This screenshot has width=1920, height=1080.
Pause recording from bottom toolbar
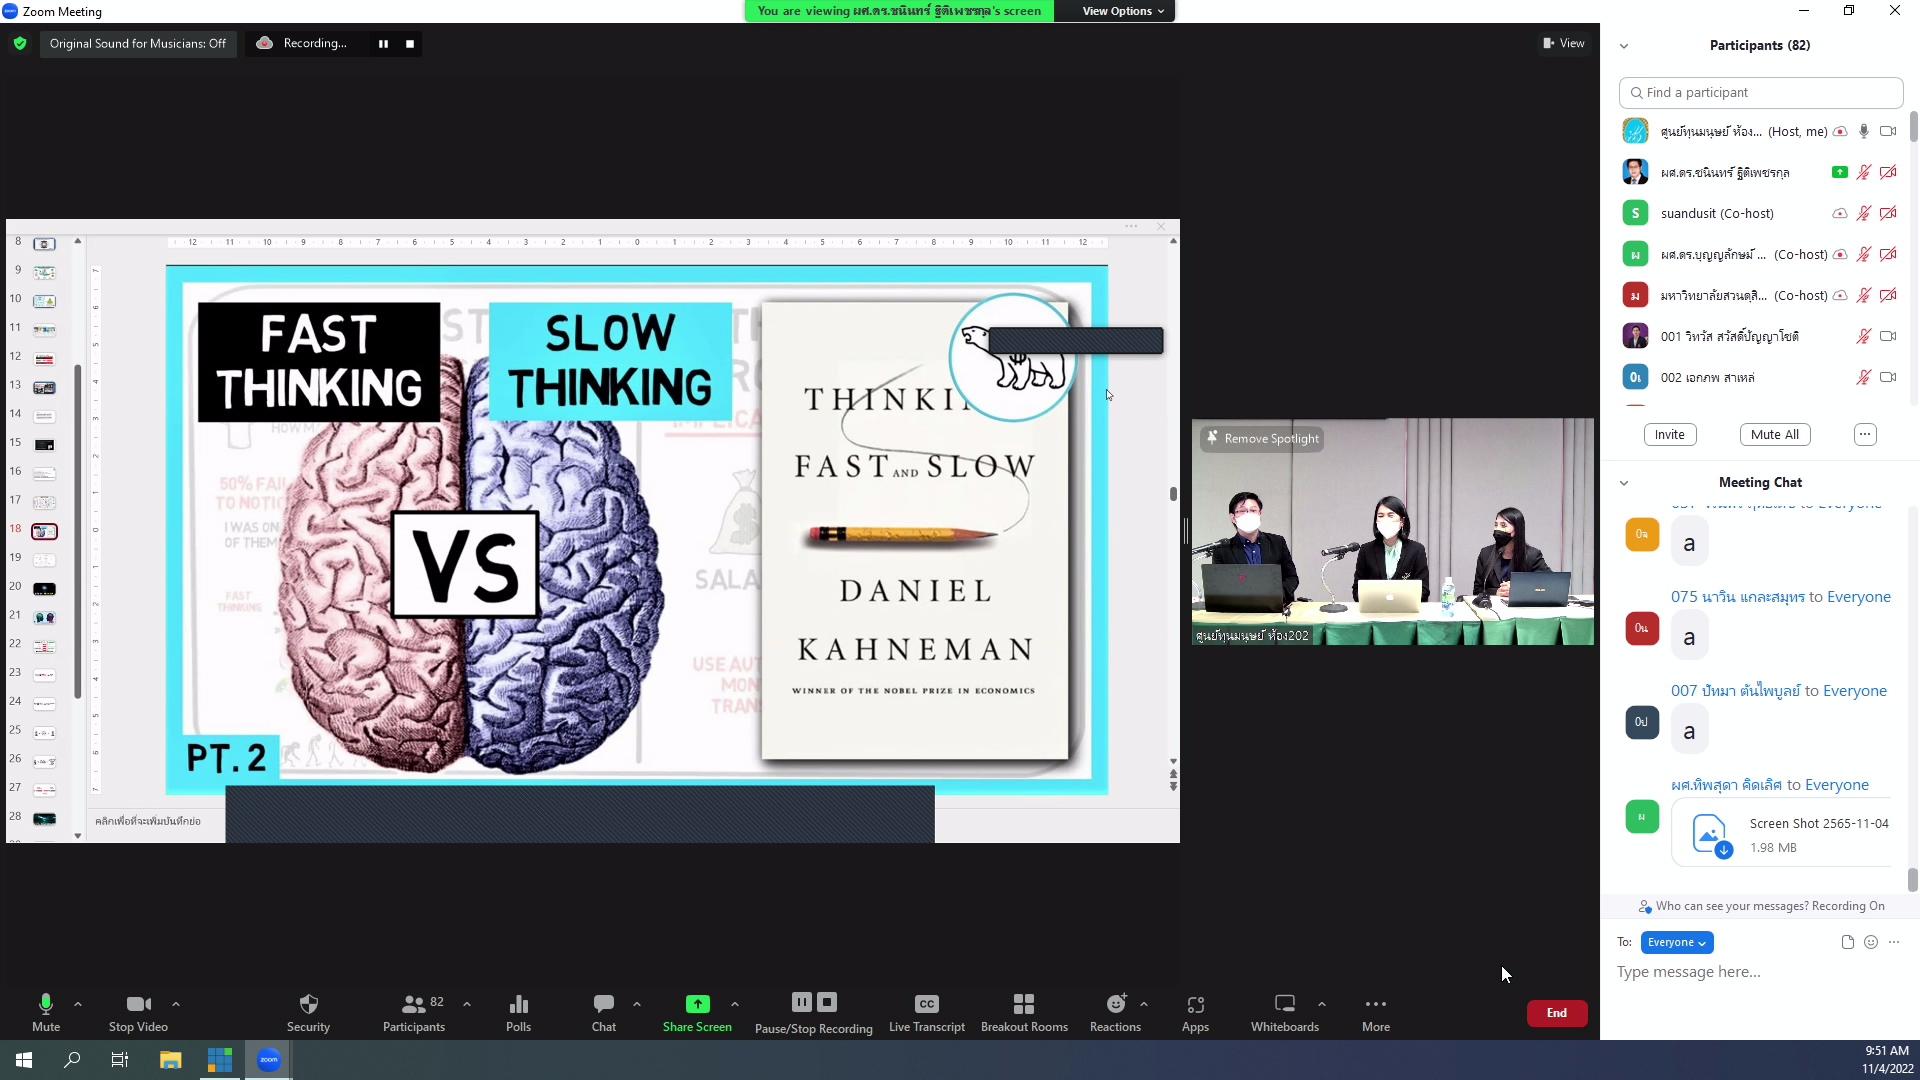[x=802, y=1002]
